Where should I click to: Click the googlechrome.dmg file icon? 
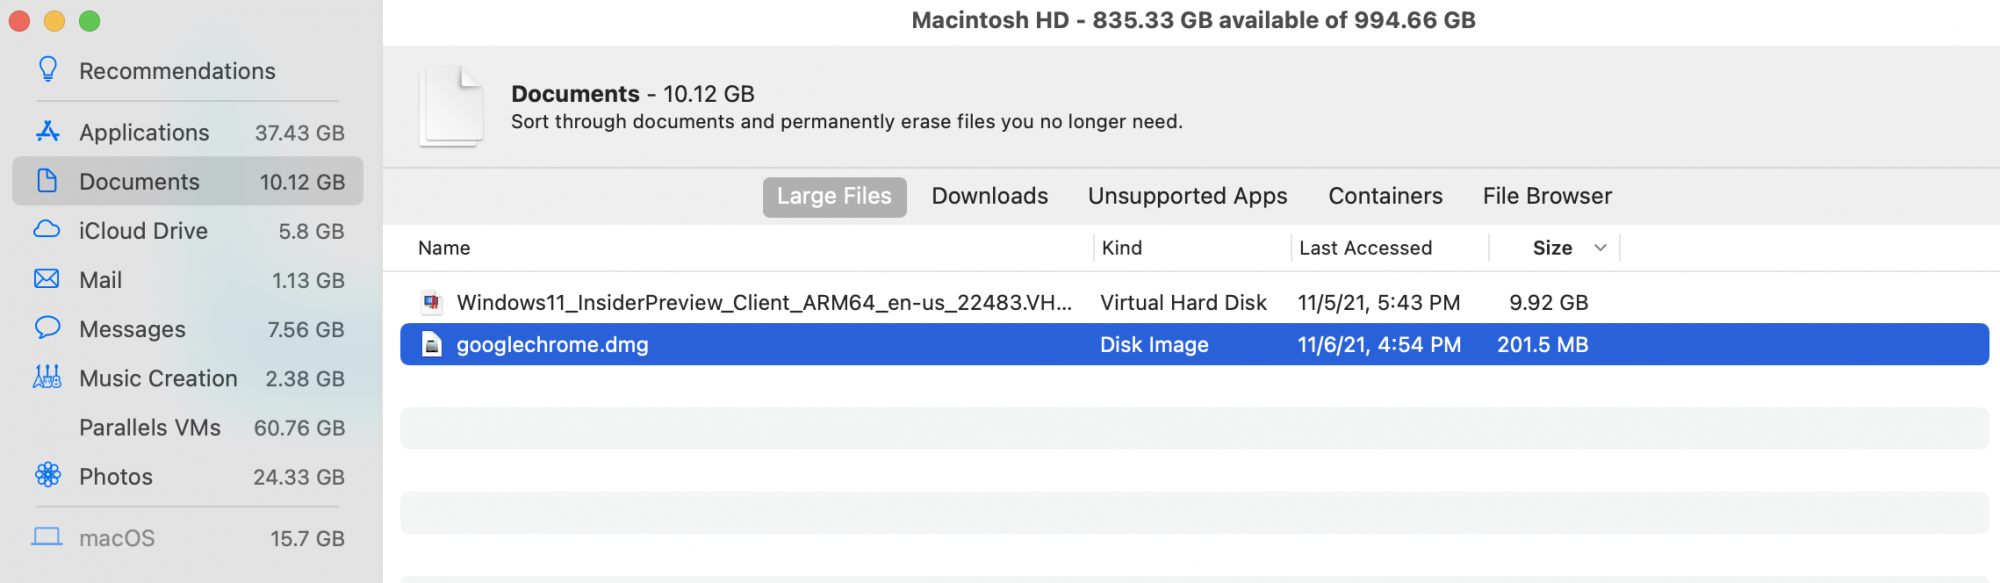pyautogui.click(x=432, y=345)
